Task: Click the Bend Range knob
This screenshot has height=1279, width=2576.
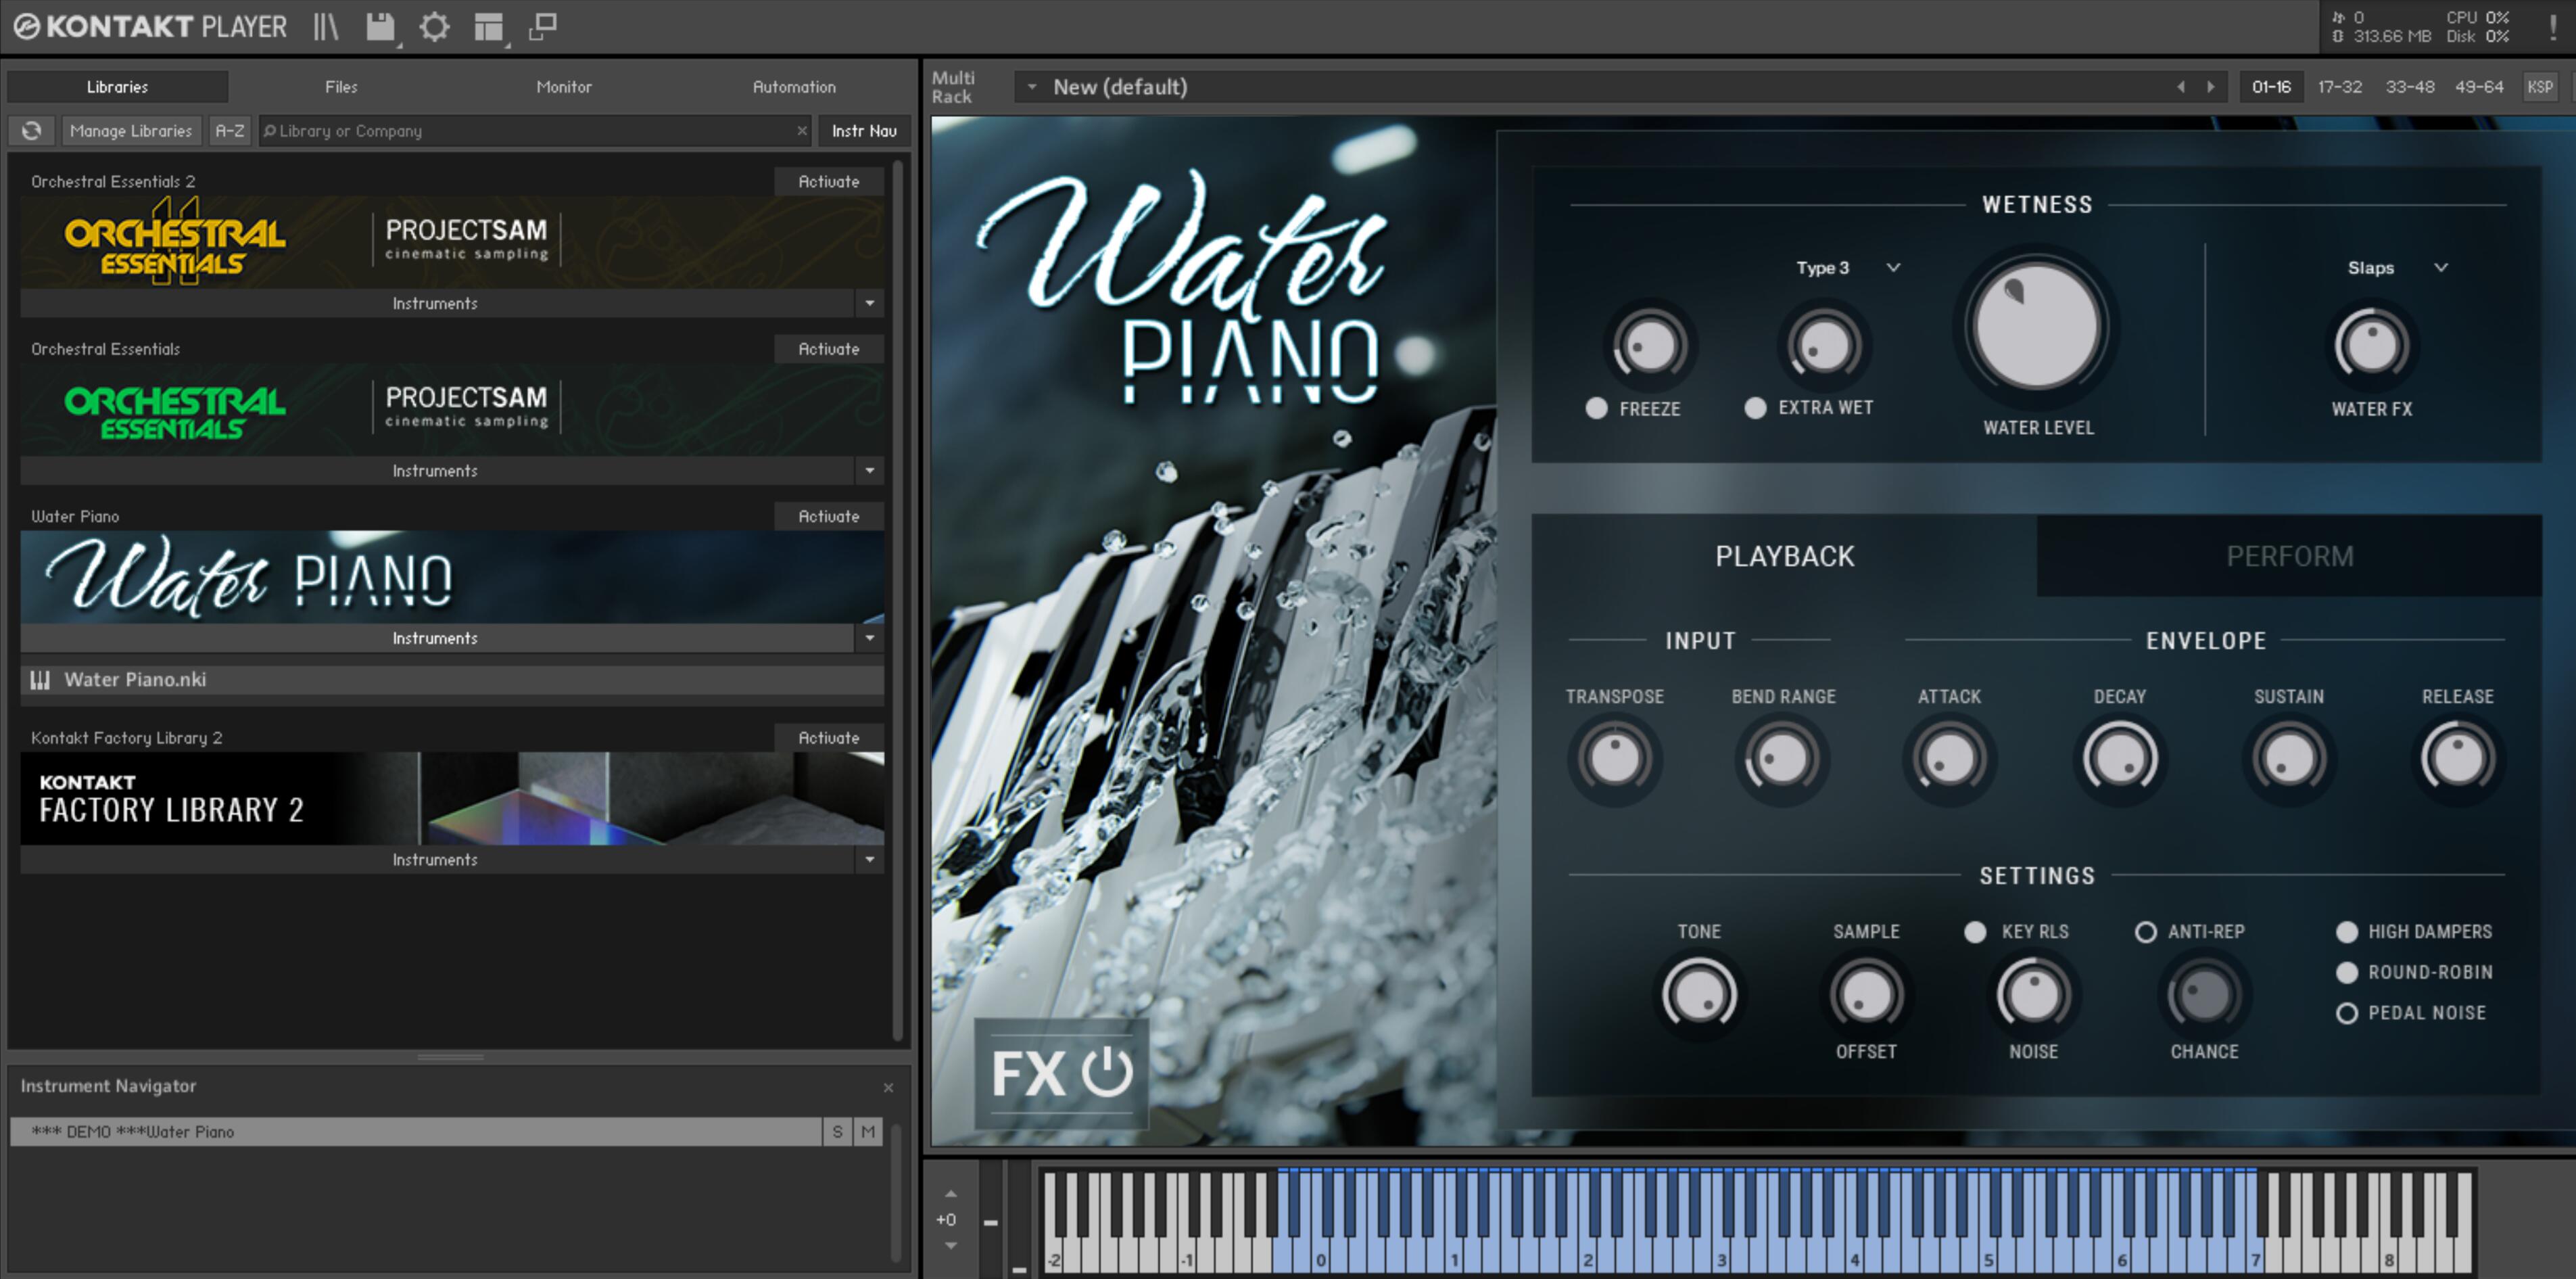Action: pyautogui.click(x=1782, y=758)
